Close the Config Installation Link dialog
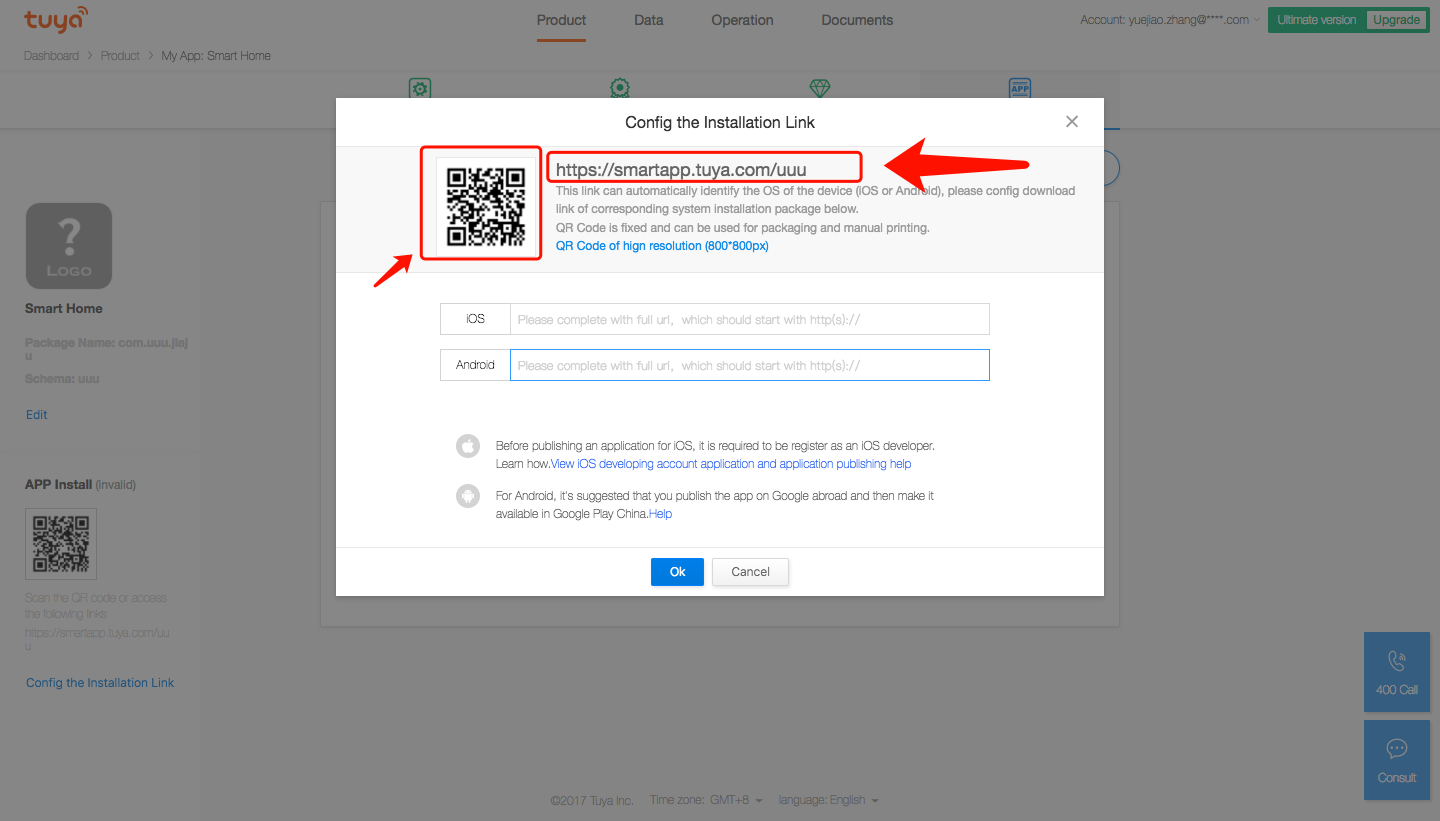The width and height of the screenshot is (1440, 821). pos(1072,122)
